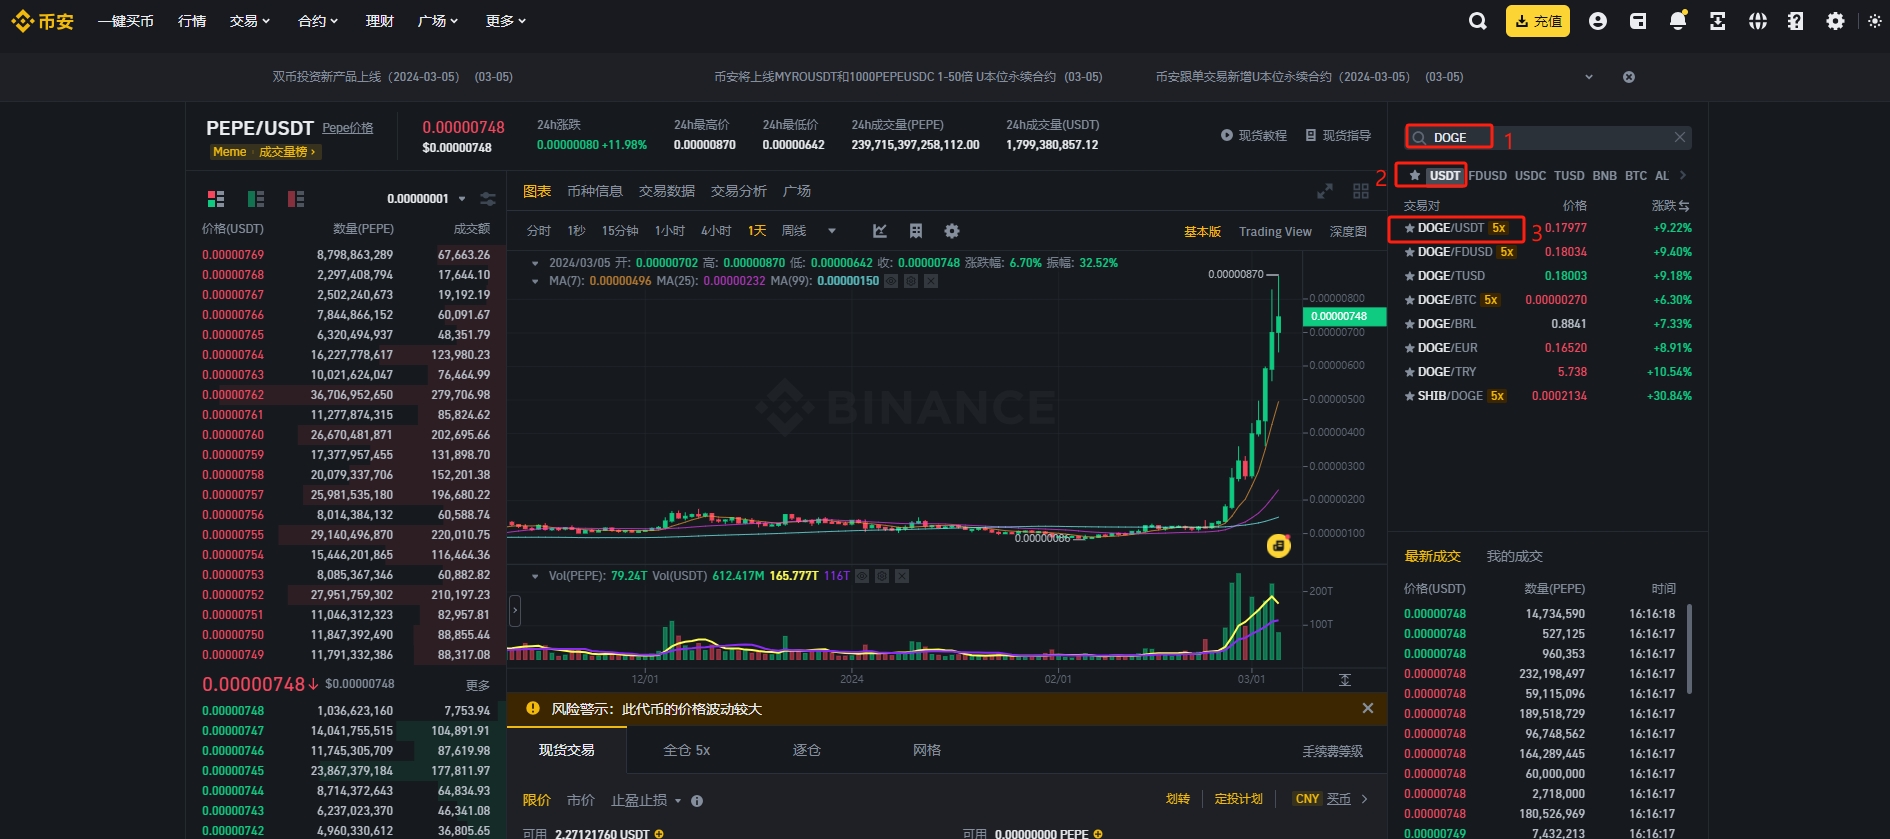Collapse the order book side panel handle
1890x839 pixels.
click(x=515, y=610)
